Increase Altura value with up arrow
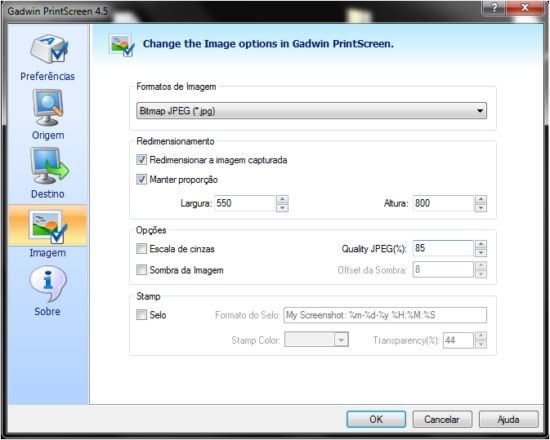 [481, 199]
